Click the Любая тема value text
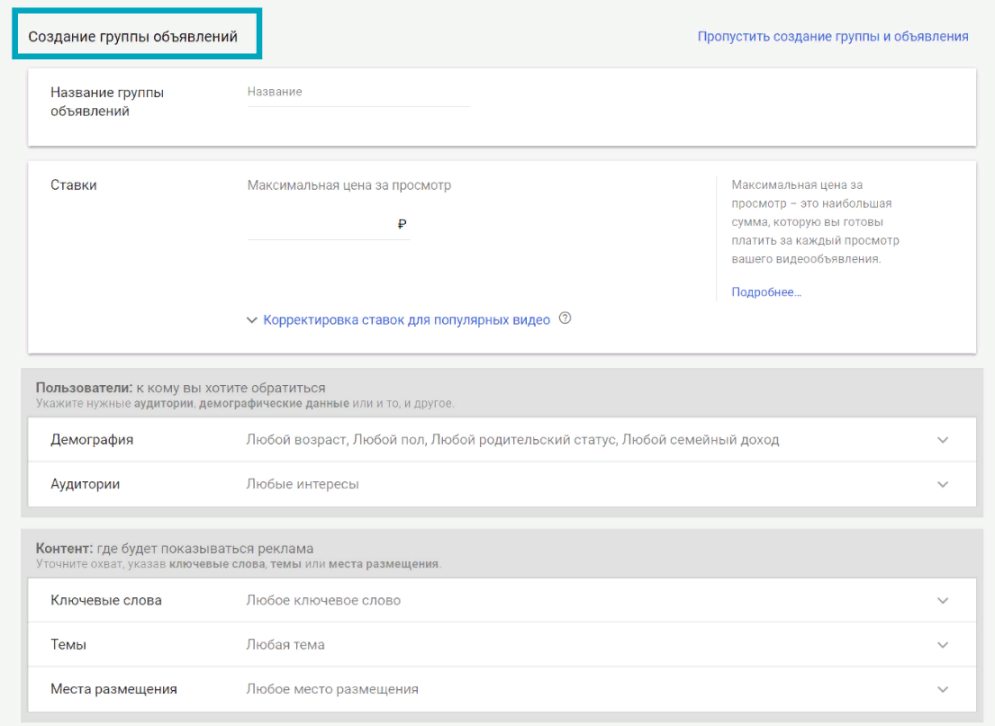Image resolution: width=995 pixels, height=726 pixels. pos(285,645)
